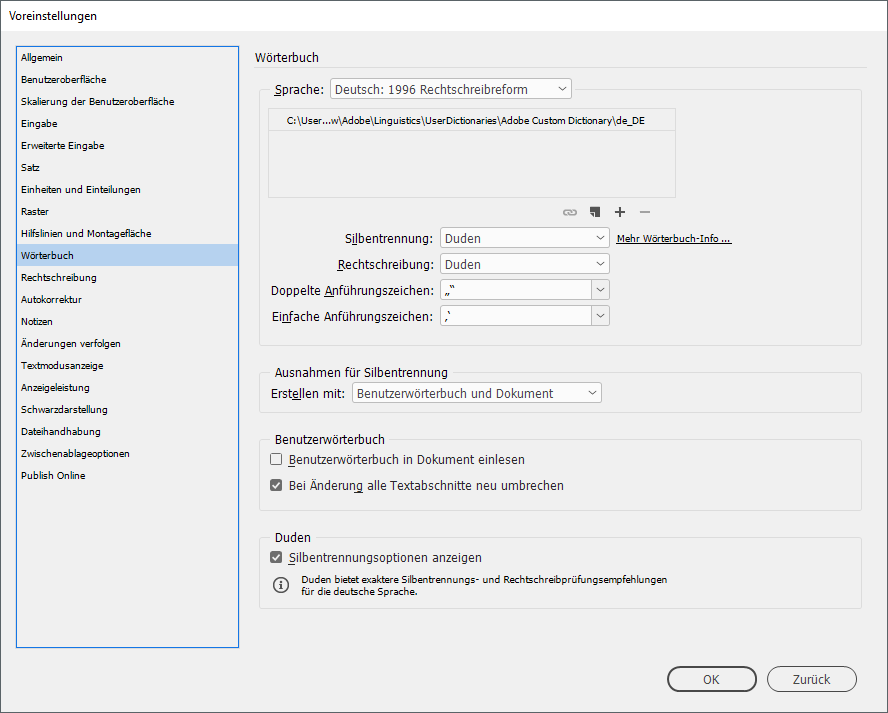Toggle Silbentrennungsoptionen anzeigen checkbox
This screenshot has height=713, width=888.
(x=276, y=557)
